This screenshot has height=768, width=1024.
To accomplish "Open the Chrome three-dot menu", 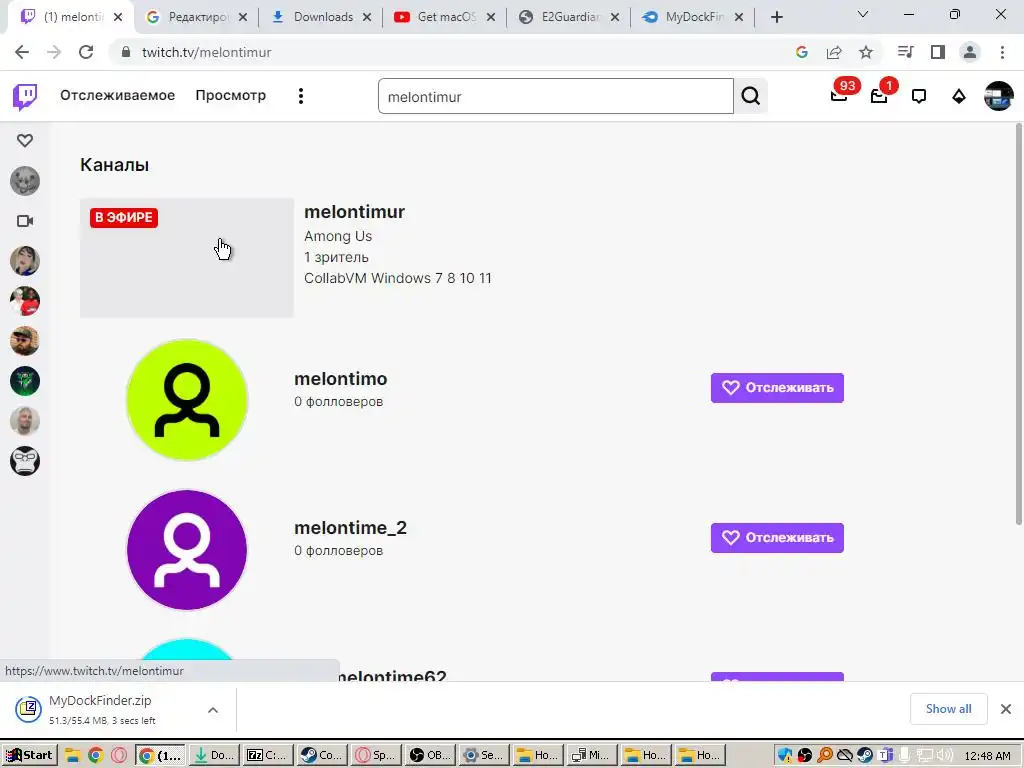I will tap(1002, 52).
